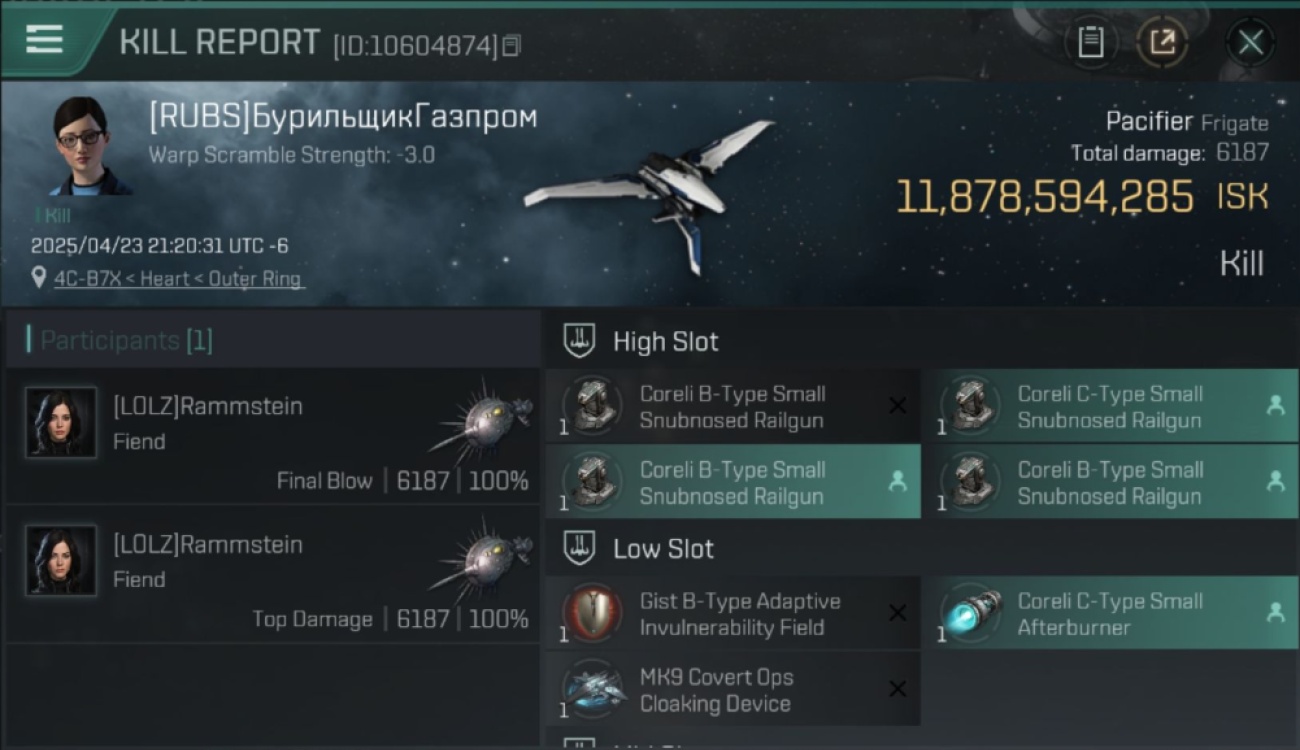
Task: Select Final Blow Rammstein portrait
Action: (x=61, y=423)
